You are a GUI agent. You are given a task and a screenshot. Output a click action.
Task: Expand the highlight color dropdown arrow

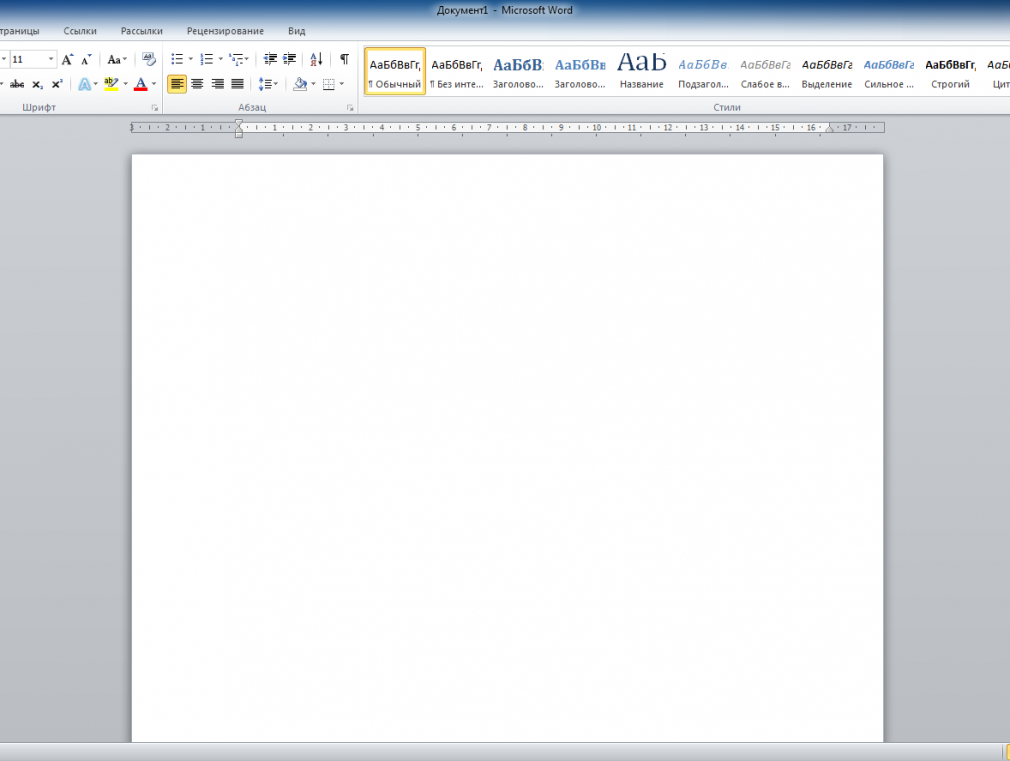click(x=125, y=84)
